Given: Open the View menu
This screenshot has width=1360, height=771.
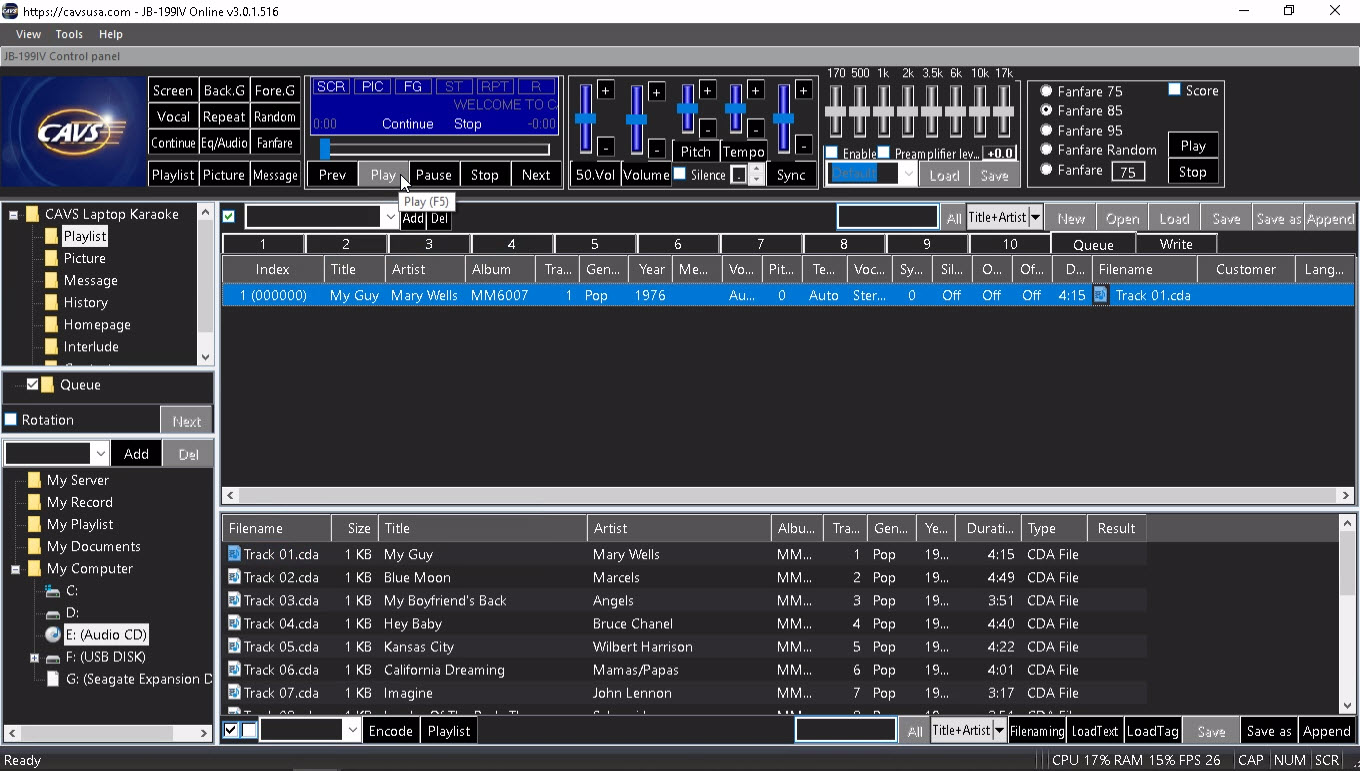Looking at the screenshot, I should [28, 34].
